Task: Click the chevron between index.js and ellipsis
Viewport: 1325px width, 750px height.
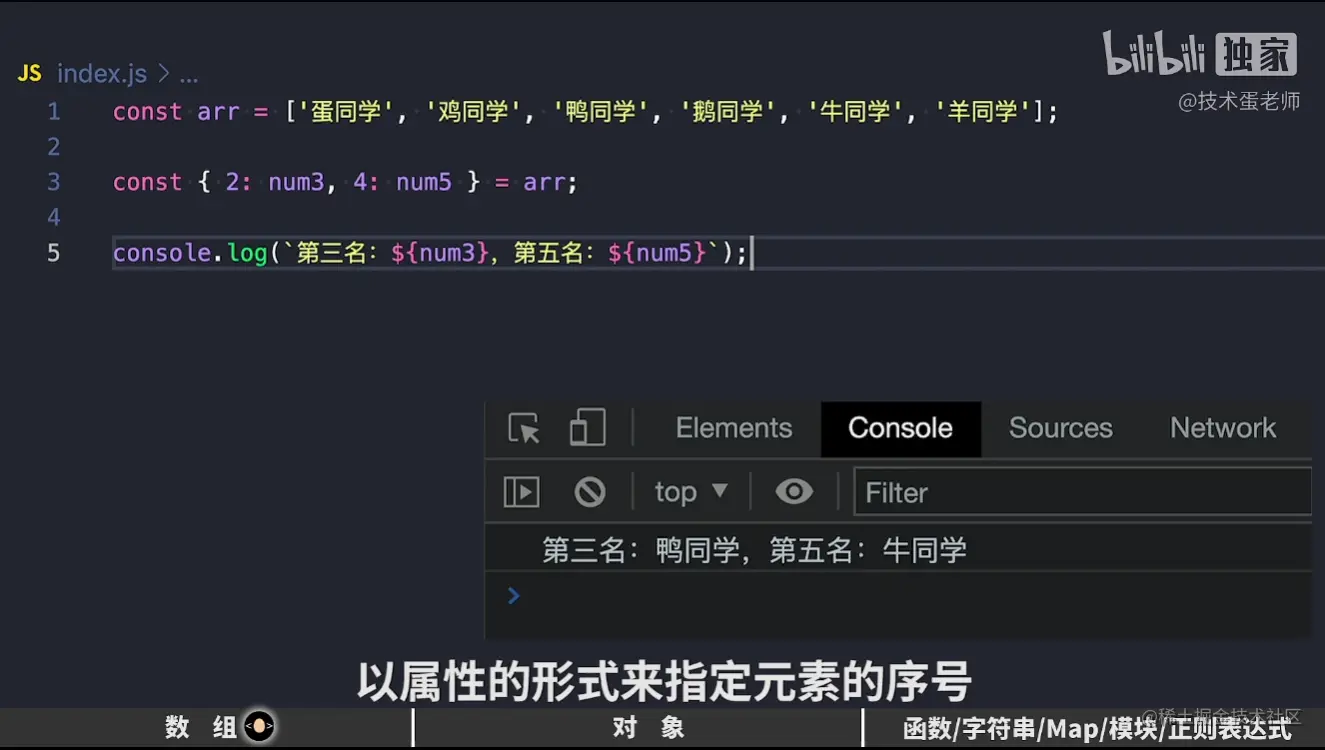Action: [163, 73]
